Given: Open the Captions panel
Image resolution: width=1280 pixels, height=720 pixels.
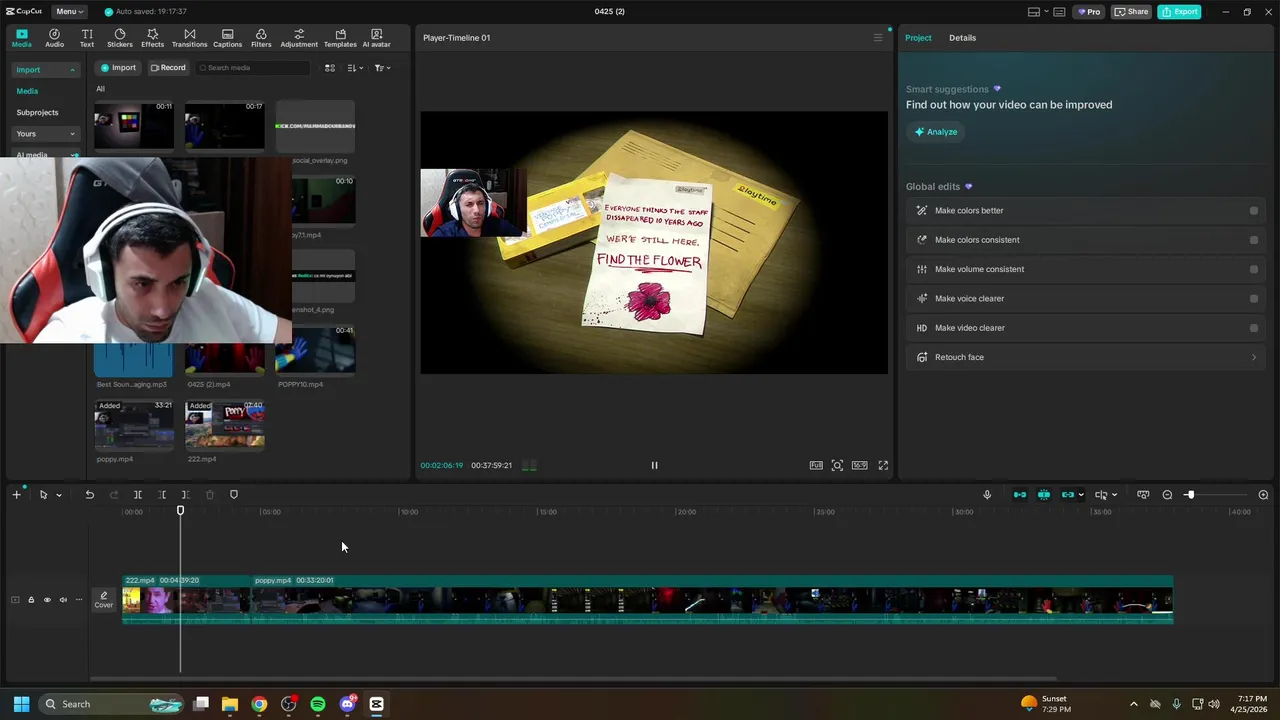Looking at the screenshot, I should point(227,38).
